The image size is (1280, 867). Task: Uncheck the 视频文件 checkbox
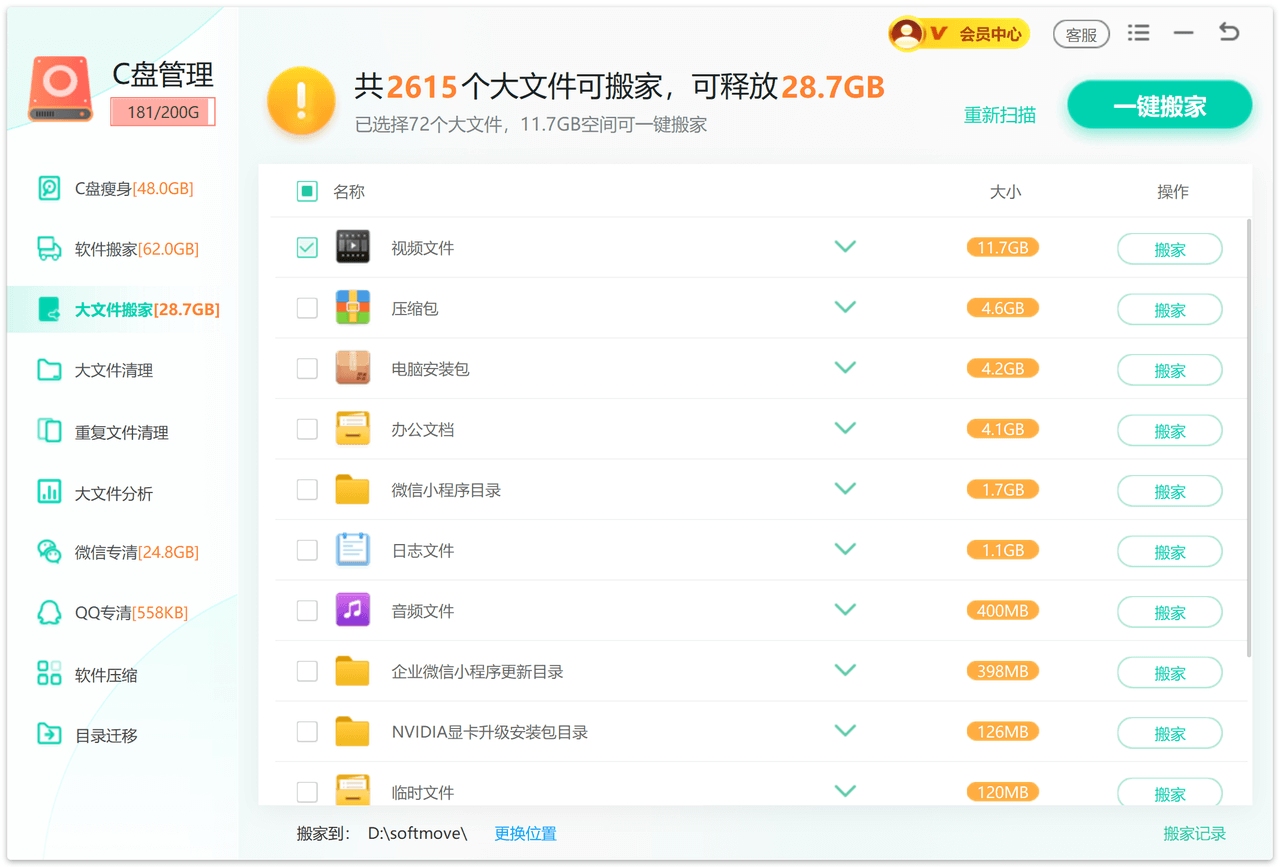tap(307, 247)
